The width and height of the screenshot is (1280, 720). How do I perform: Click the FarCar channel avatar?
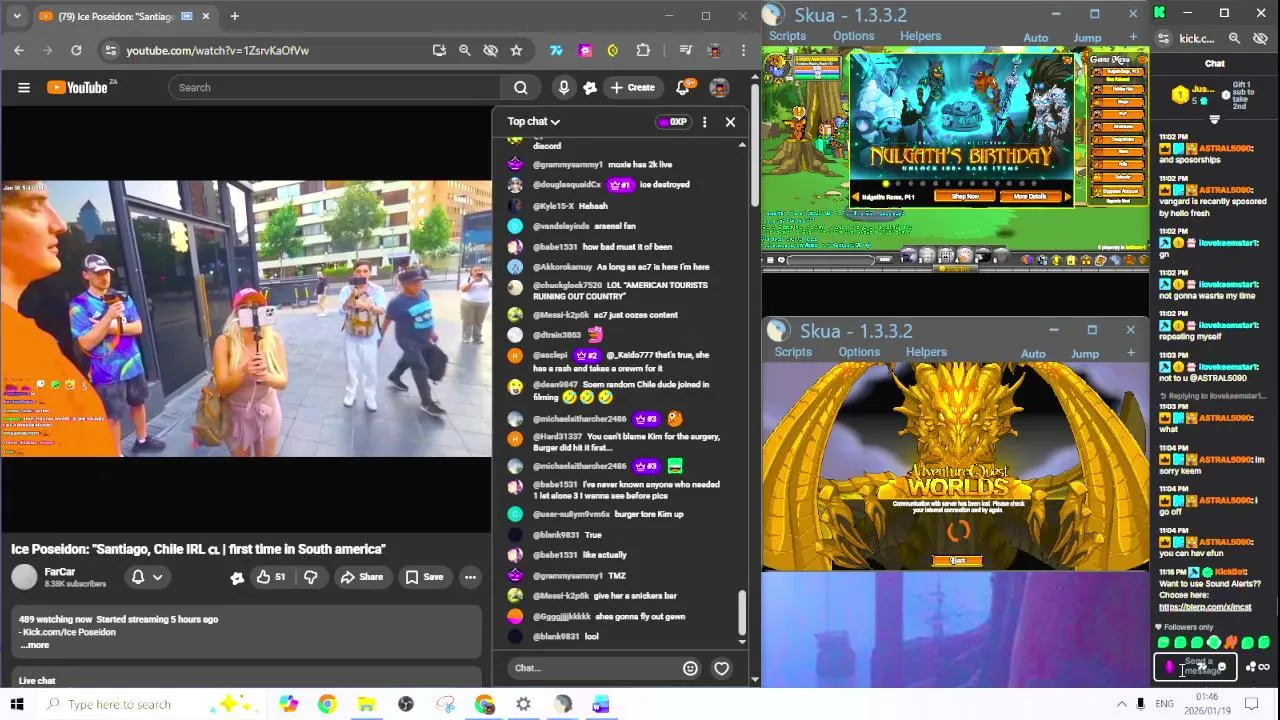click(x=24, y=577)
